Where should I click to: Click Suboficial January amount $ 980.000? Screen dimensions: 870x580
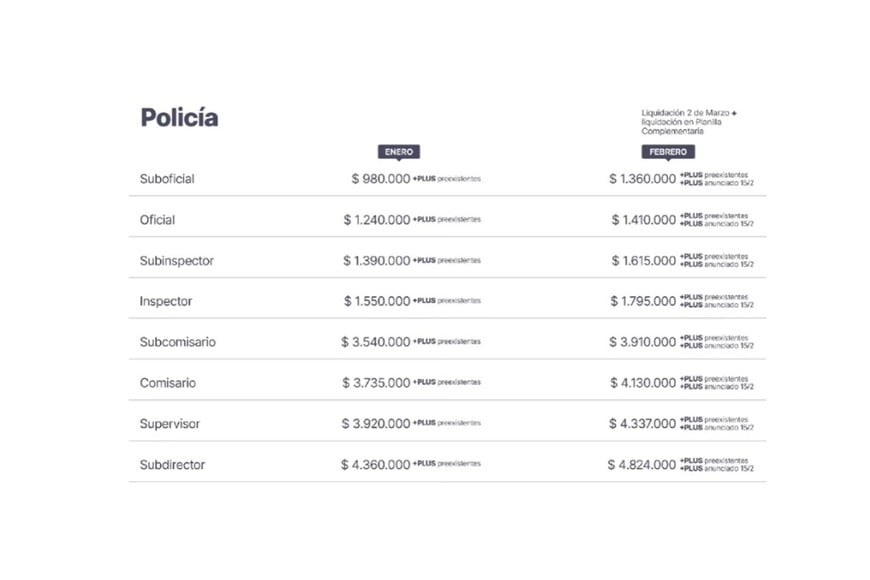point(381,179)
